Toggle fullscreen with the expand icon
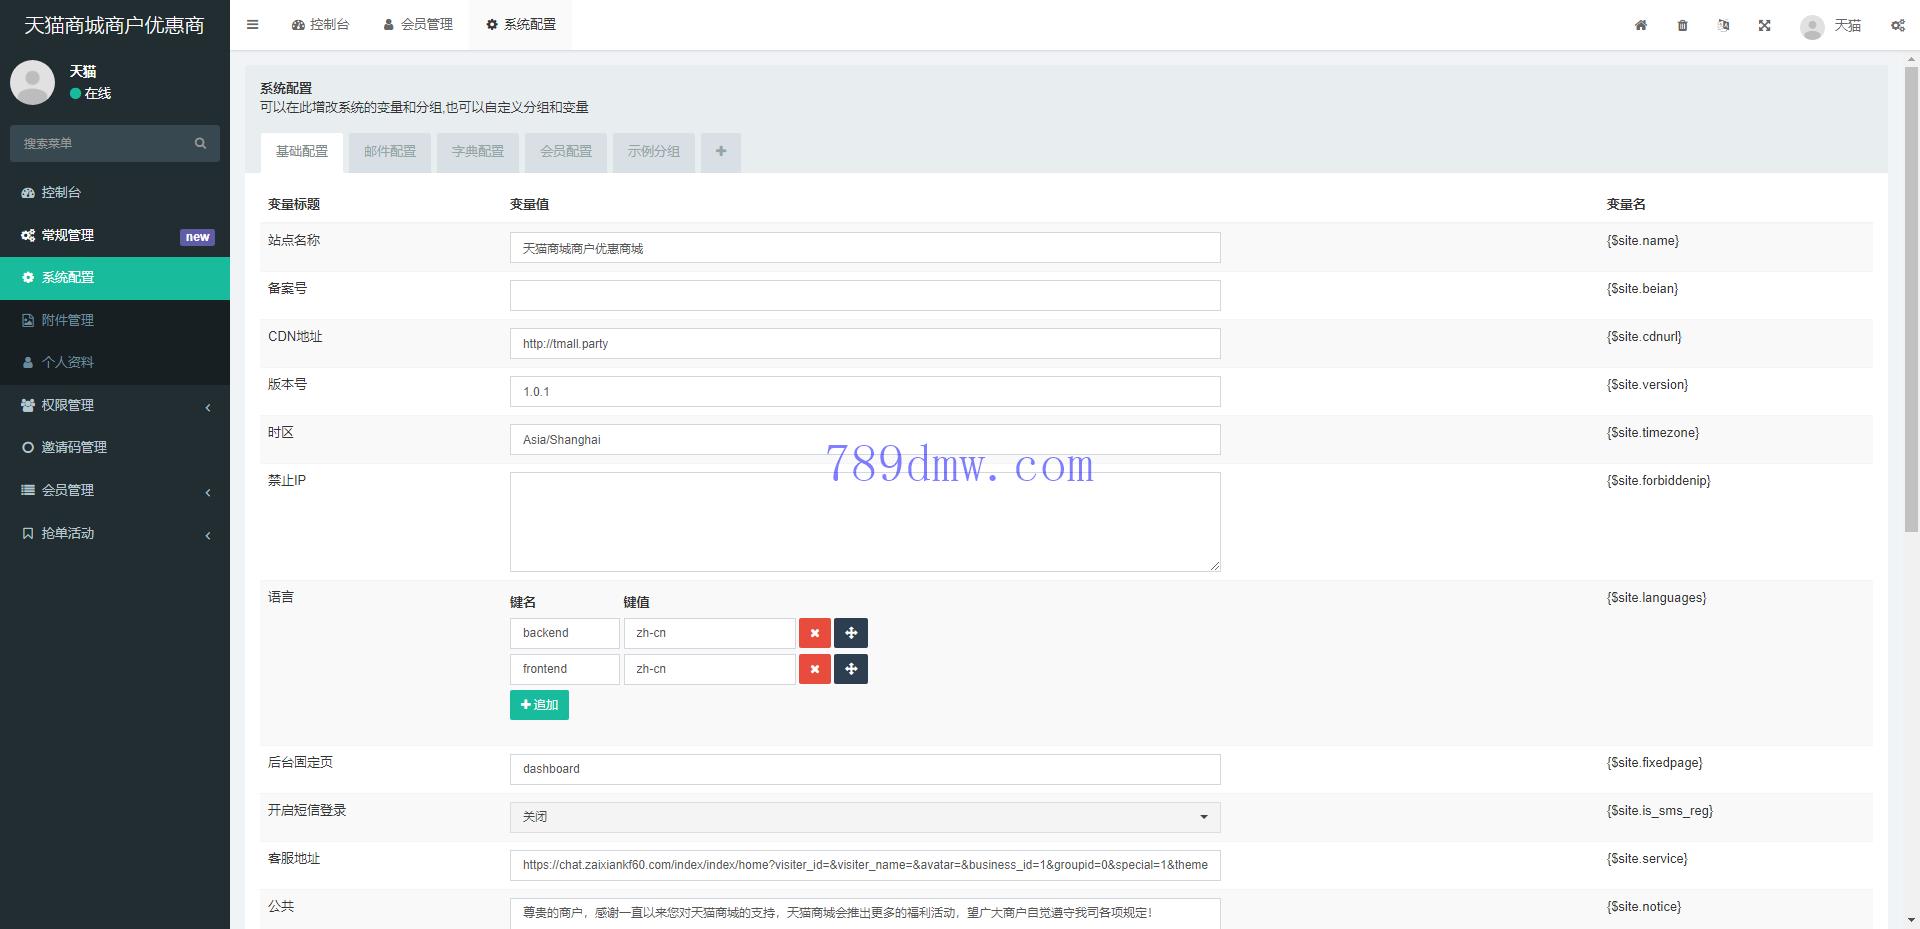The width and height of the screenshot is (1920, 929). click(1764, 25)
